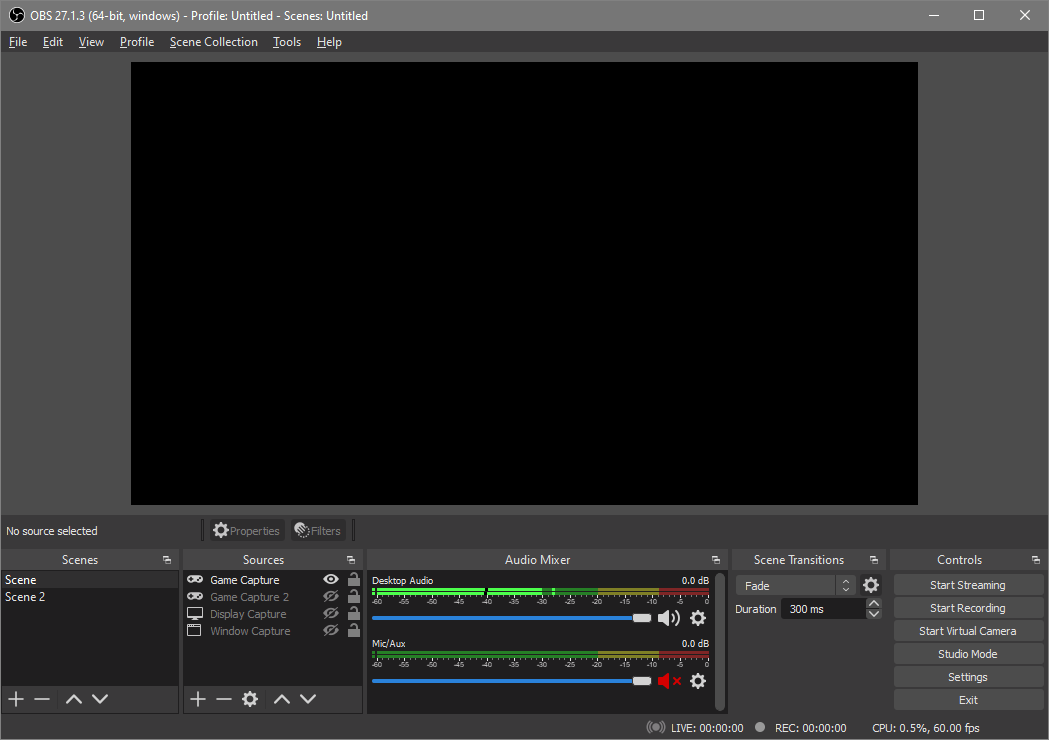Add a new source with plus icon

coord(198,699)
